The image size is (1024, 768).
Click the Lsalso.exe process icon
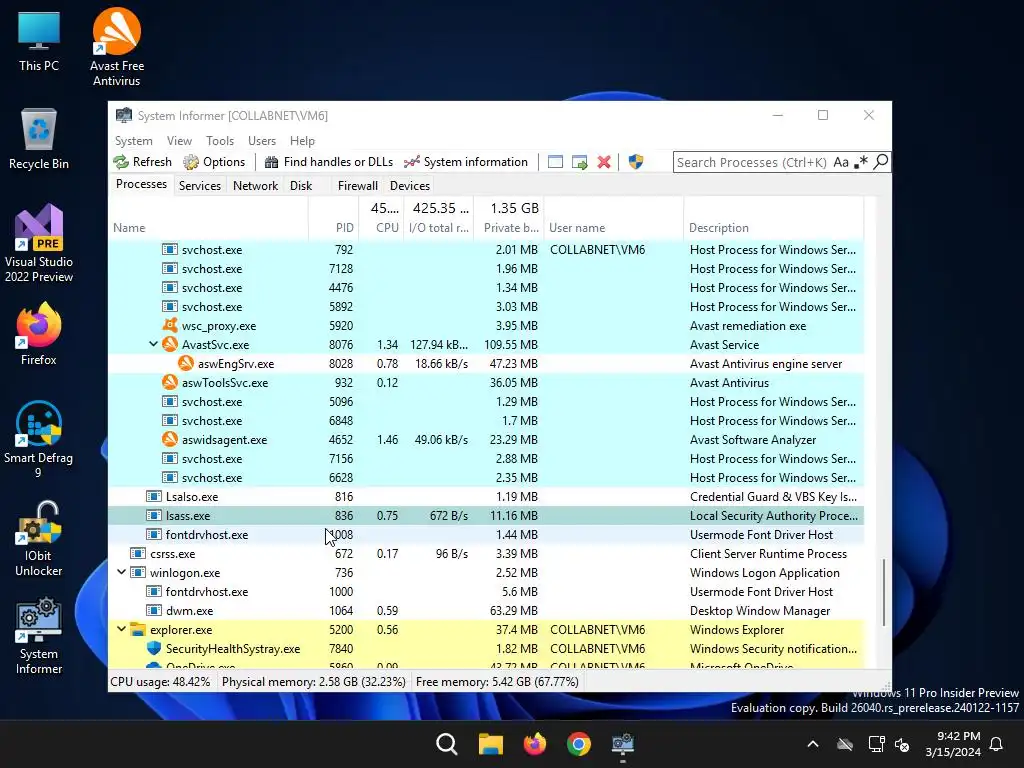153,496
